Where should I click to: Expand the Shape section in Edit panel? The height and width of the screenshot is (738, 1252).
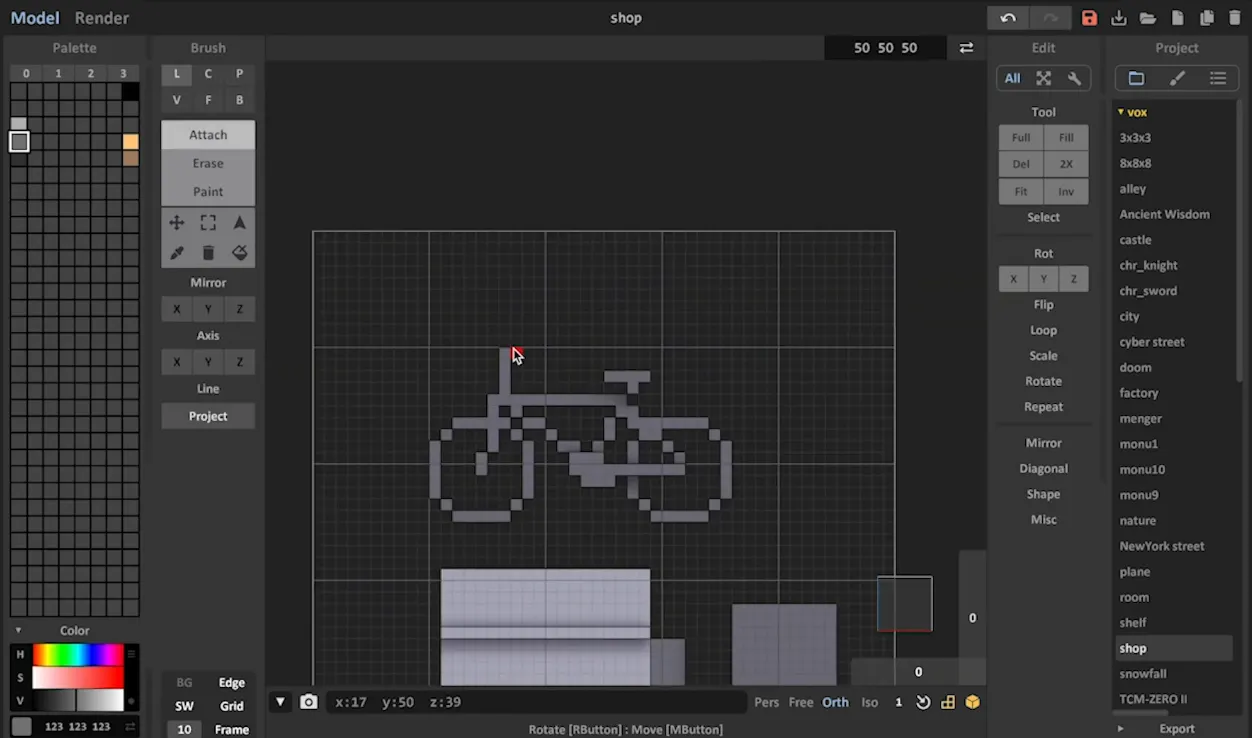coord(1043,494)
